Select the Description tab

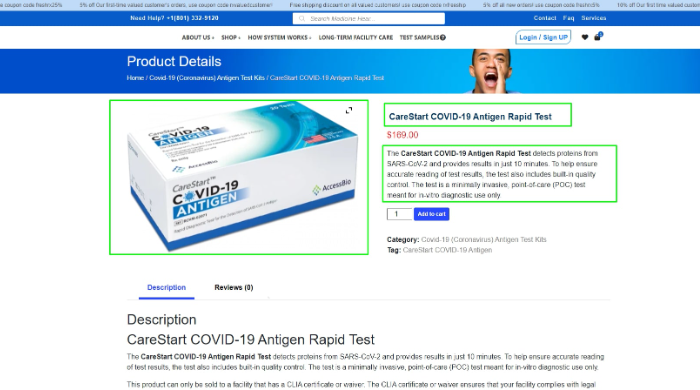(167, 287)
